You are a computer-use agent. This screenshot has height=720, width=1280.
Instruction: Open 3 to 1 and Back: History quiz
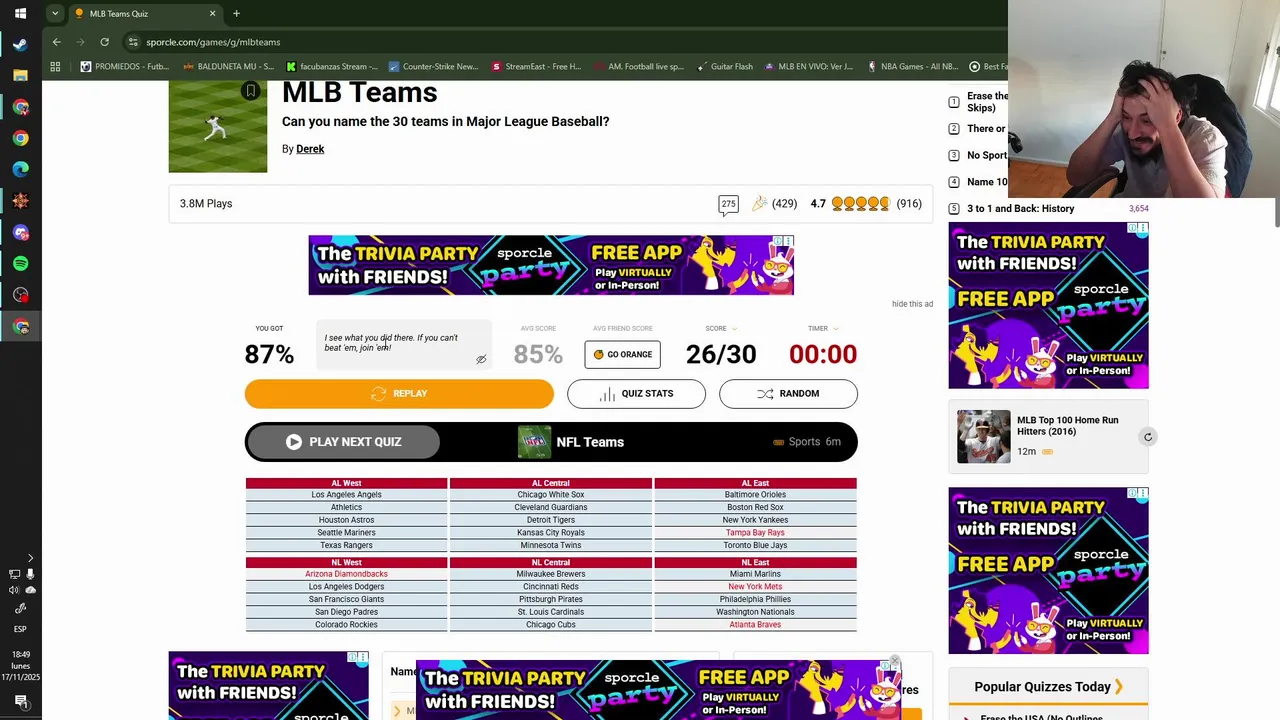click(1020, 209)
